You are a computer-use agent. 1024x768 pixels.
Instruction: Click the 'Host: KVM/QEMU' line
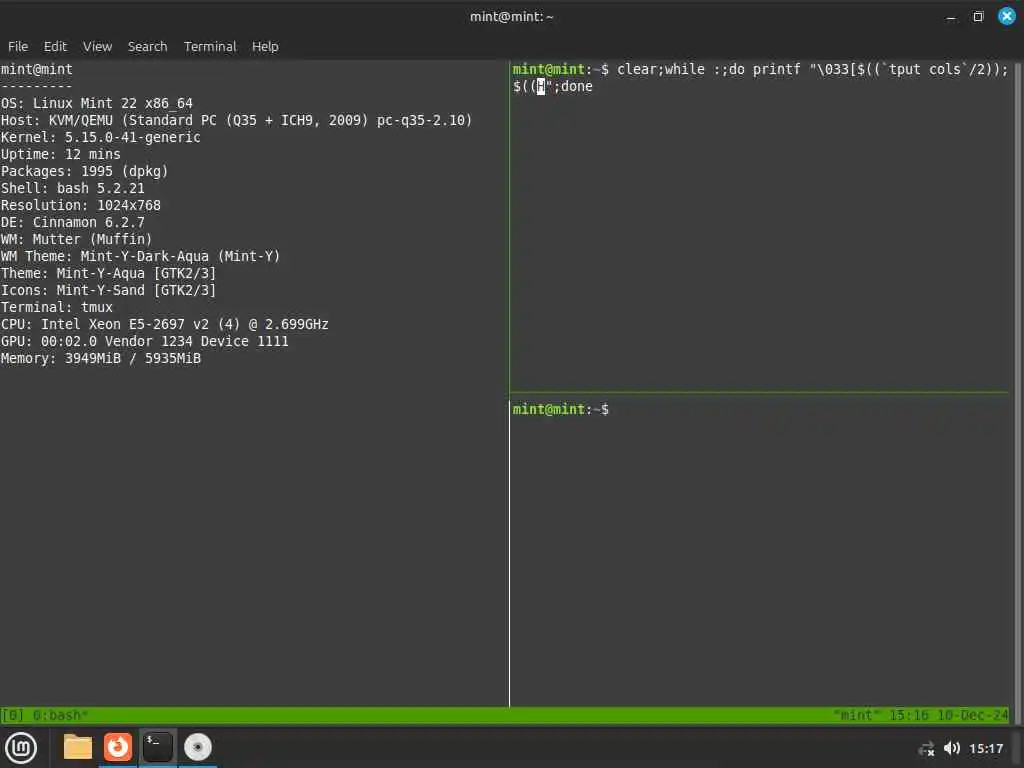(236, 120)
